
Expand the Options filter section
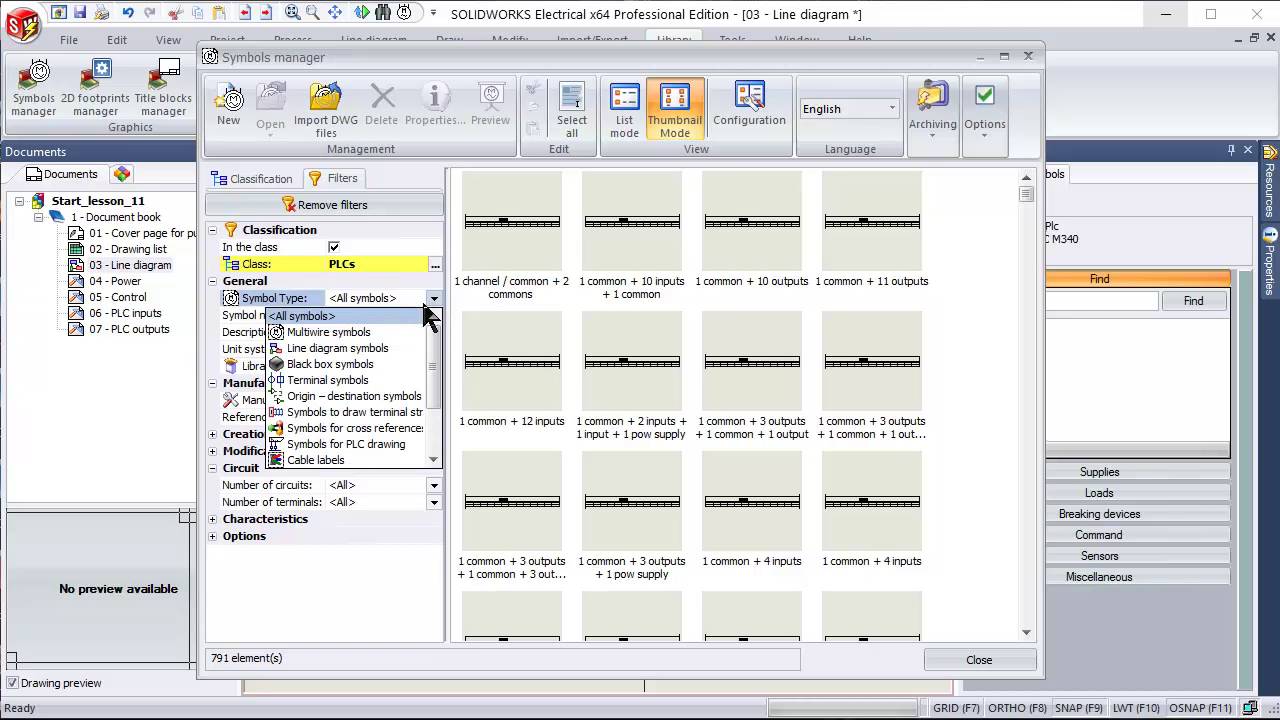(x=213, y=536)
